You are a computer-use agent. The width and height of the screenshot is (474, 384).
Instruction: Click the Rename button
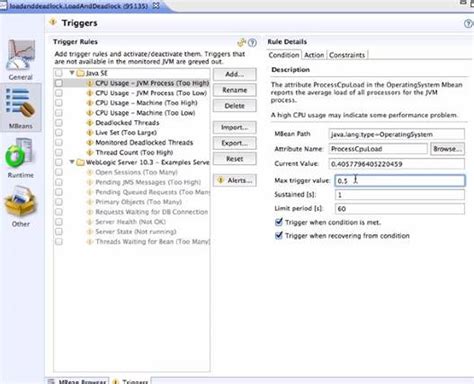[x=235, y=90]
